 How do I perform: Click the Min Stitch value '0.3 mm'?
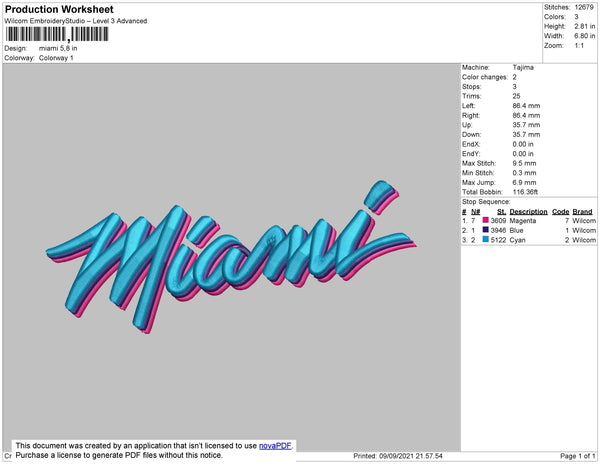tap(524, 173)
